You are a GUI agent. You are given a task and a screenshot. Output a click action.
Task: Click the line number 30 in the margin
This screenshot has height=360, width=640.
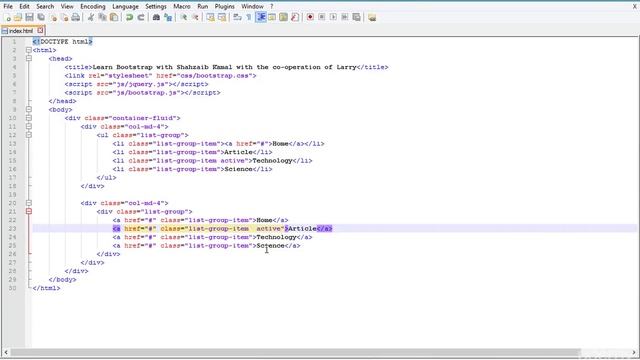[13, 288]
